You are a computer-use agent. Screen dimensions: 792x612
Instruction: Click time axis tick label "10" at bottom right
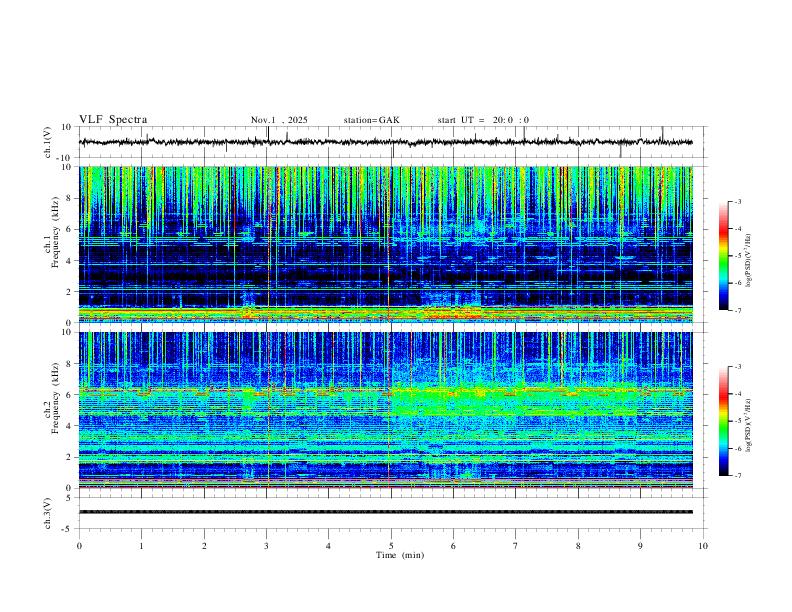(703, 546)
